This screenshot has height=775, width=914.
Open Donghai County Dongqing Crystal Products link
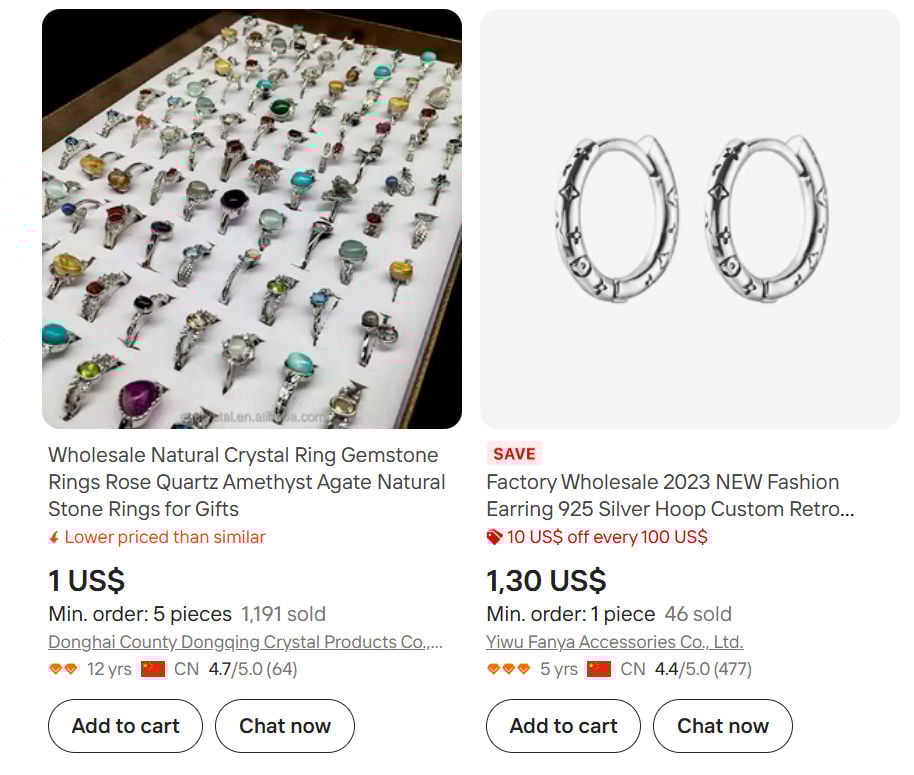[244, 641]
